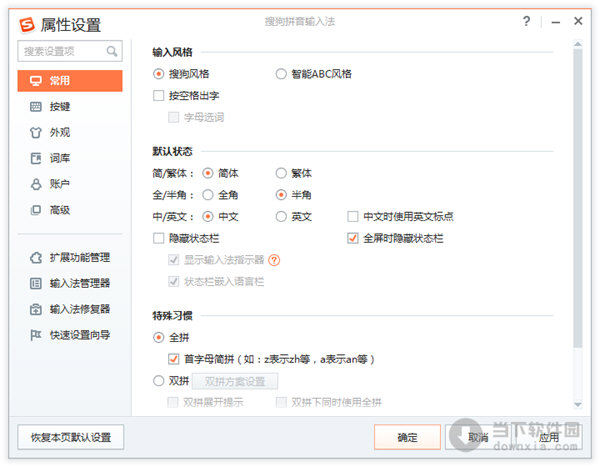Click the shirt icon beside 外观

[x=36, y=132]
